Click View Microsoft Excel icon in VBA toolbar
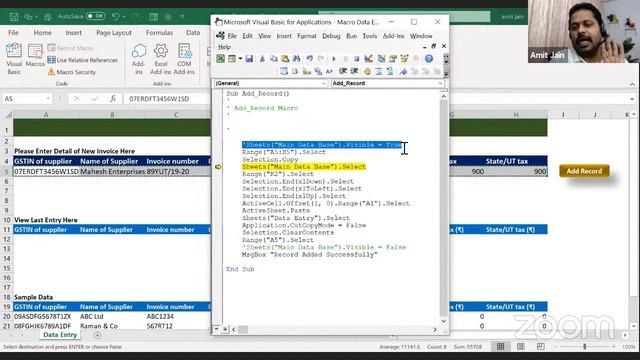The width and height of the screenshot is (640, 360). 220,59
